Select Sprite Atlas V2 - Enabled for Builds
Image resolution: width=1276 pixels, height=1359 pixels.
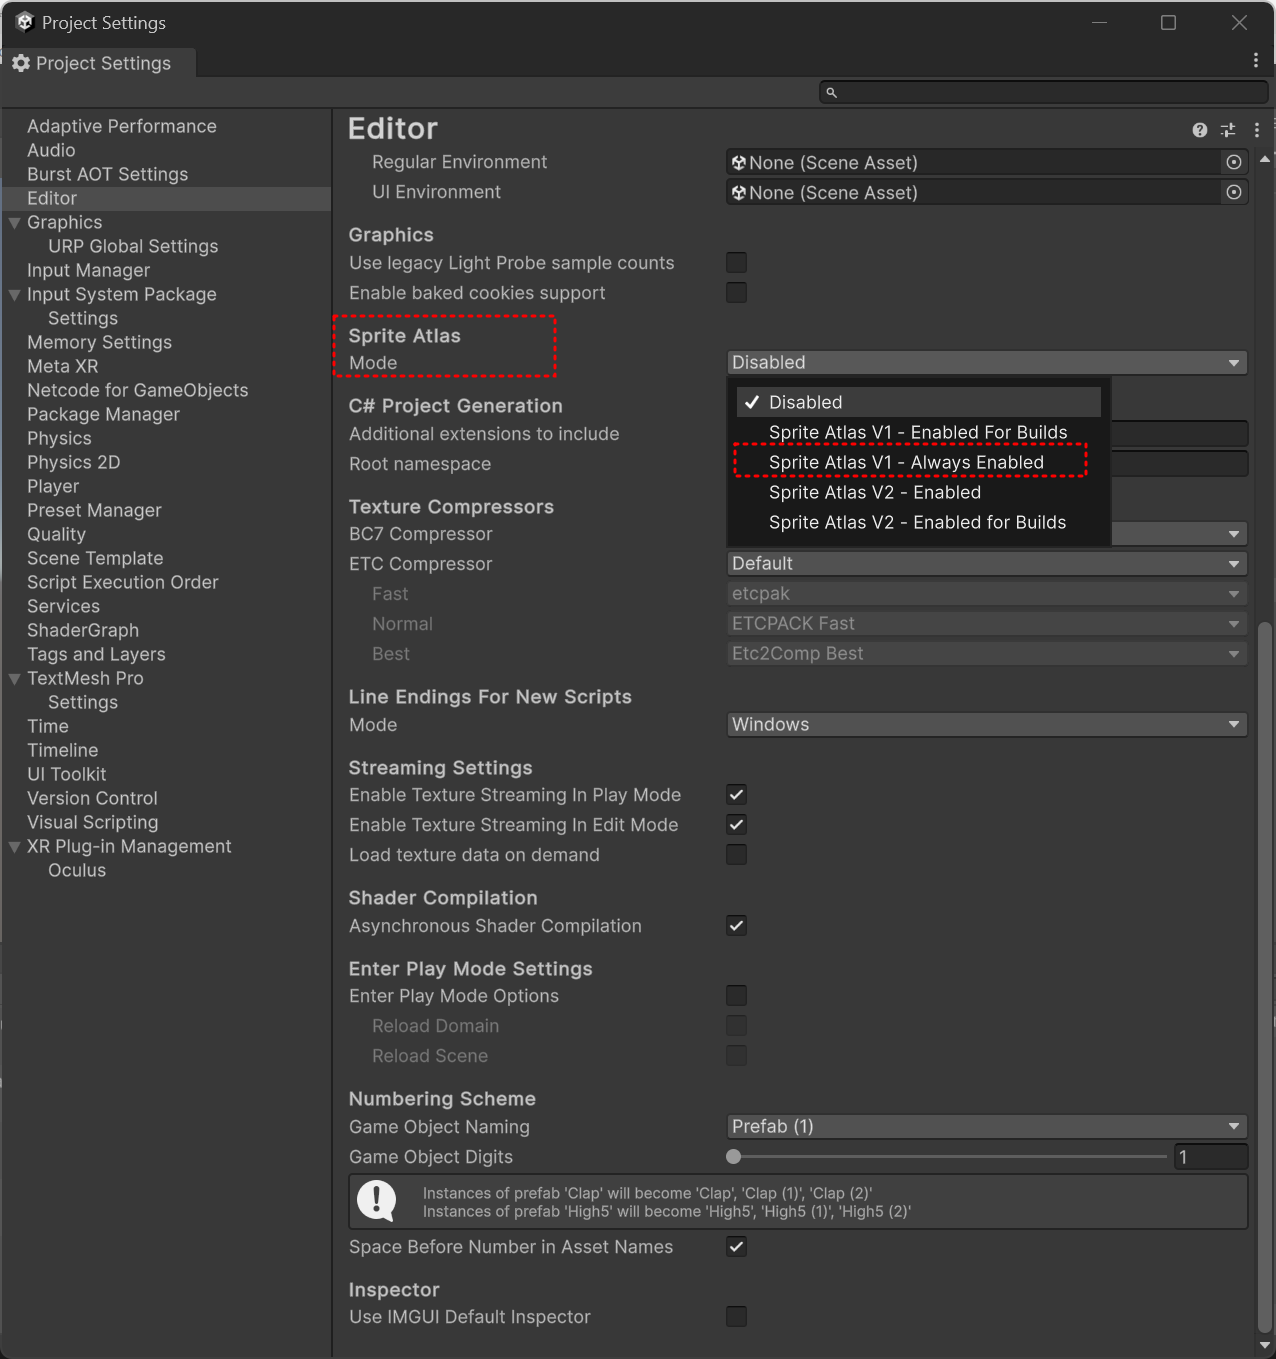coord(919,522)
